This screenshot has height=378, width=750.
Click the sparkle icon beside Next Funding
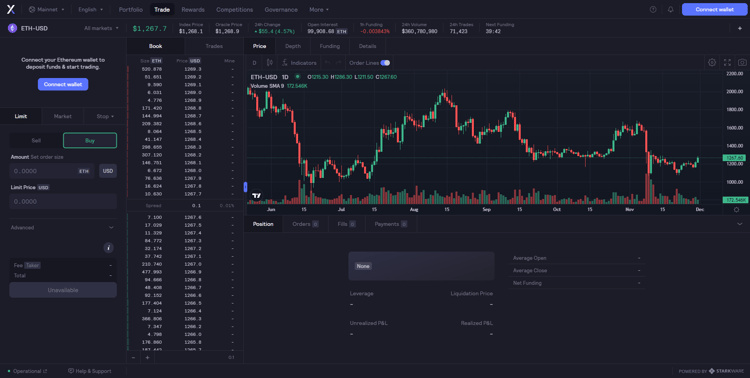(739, 28)
